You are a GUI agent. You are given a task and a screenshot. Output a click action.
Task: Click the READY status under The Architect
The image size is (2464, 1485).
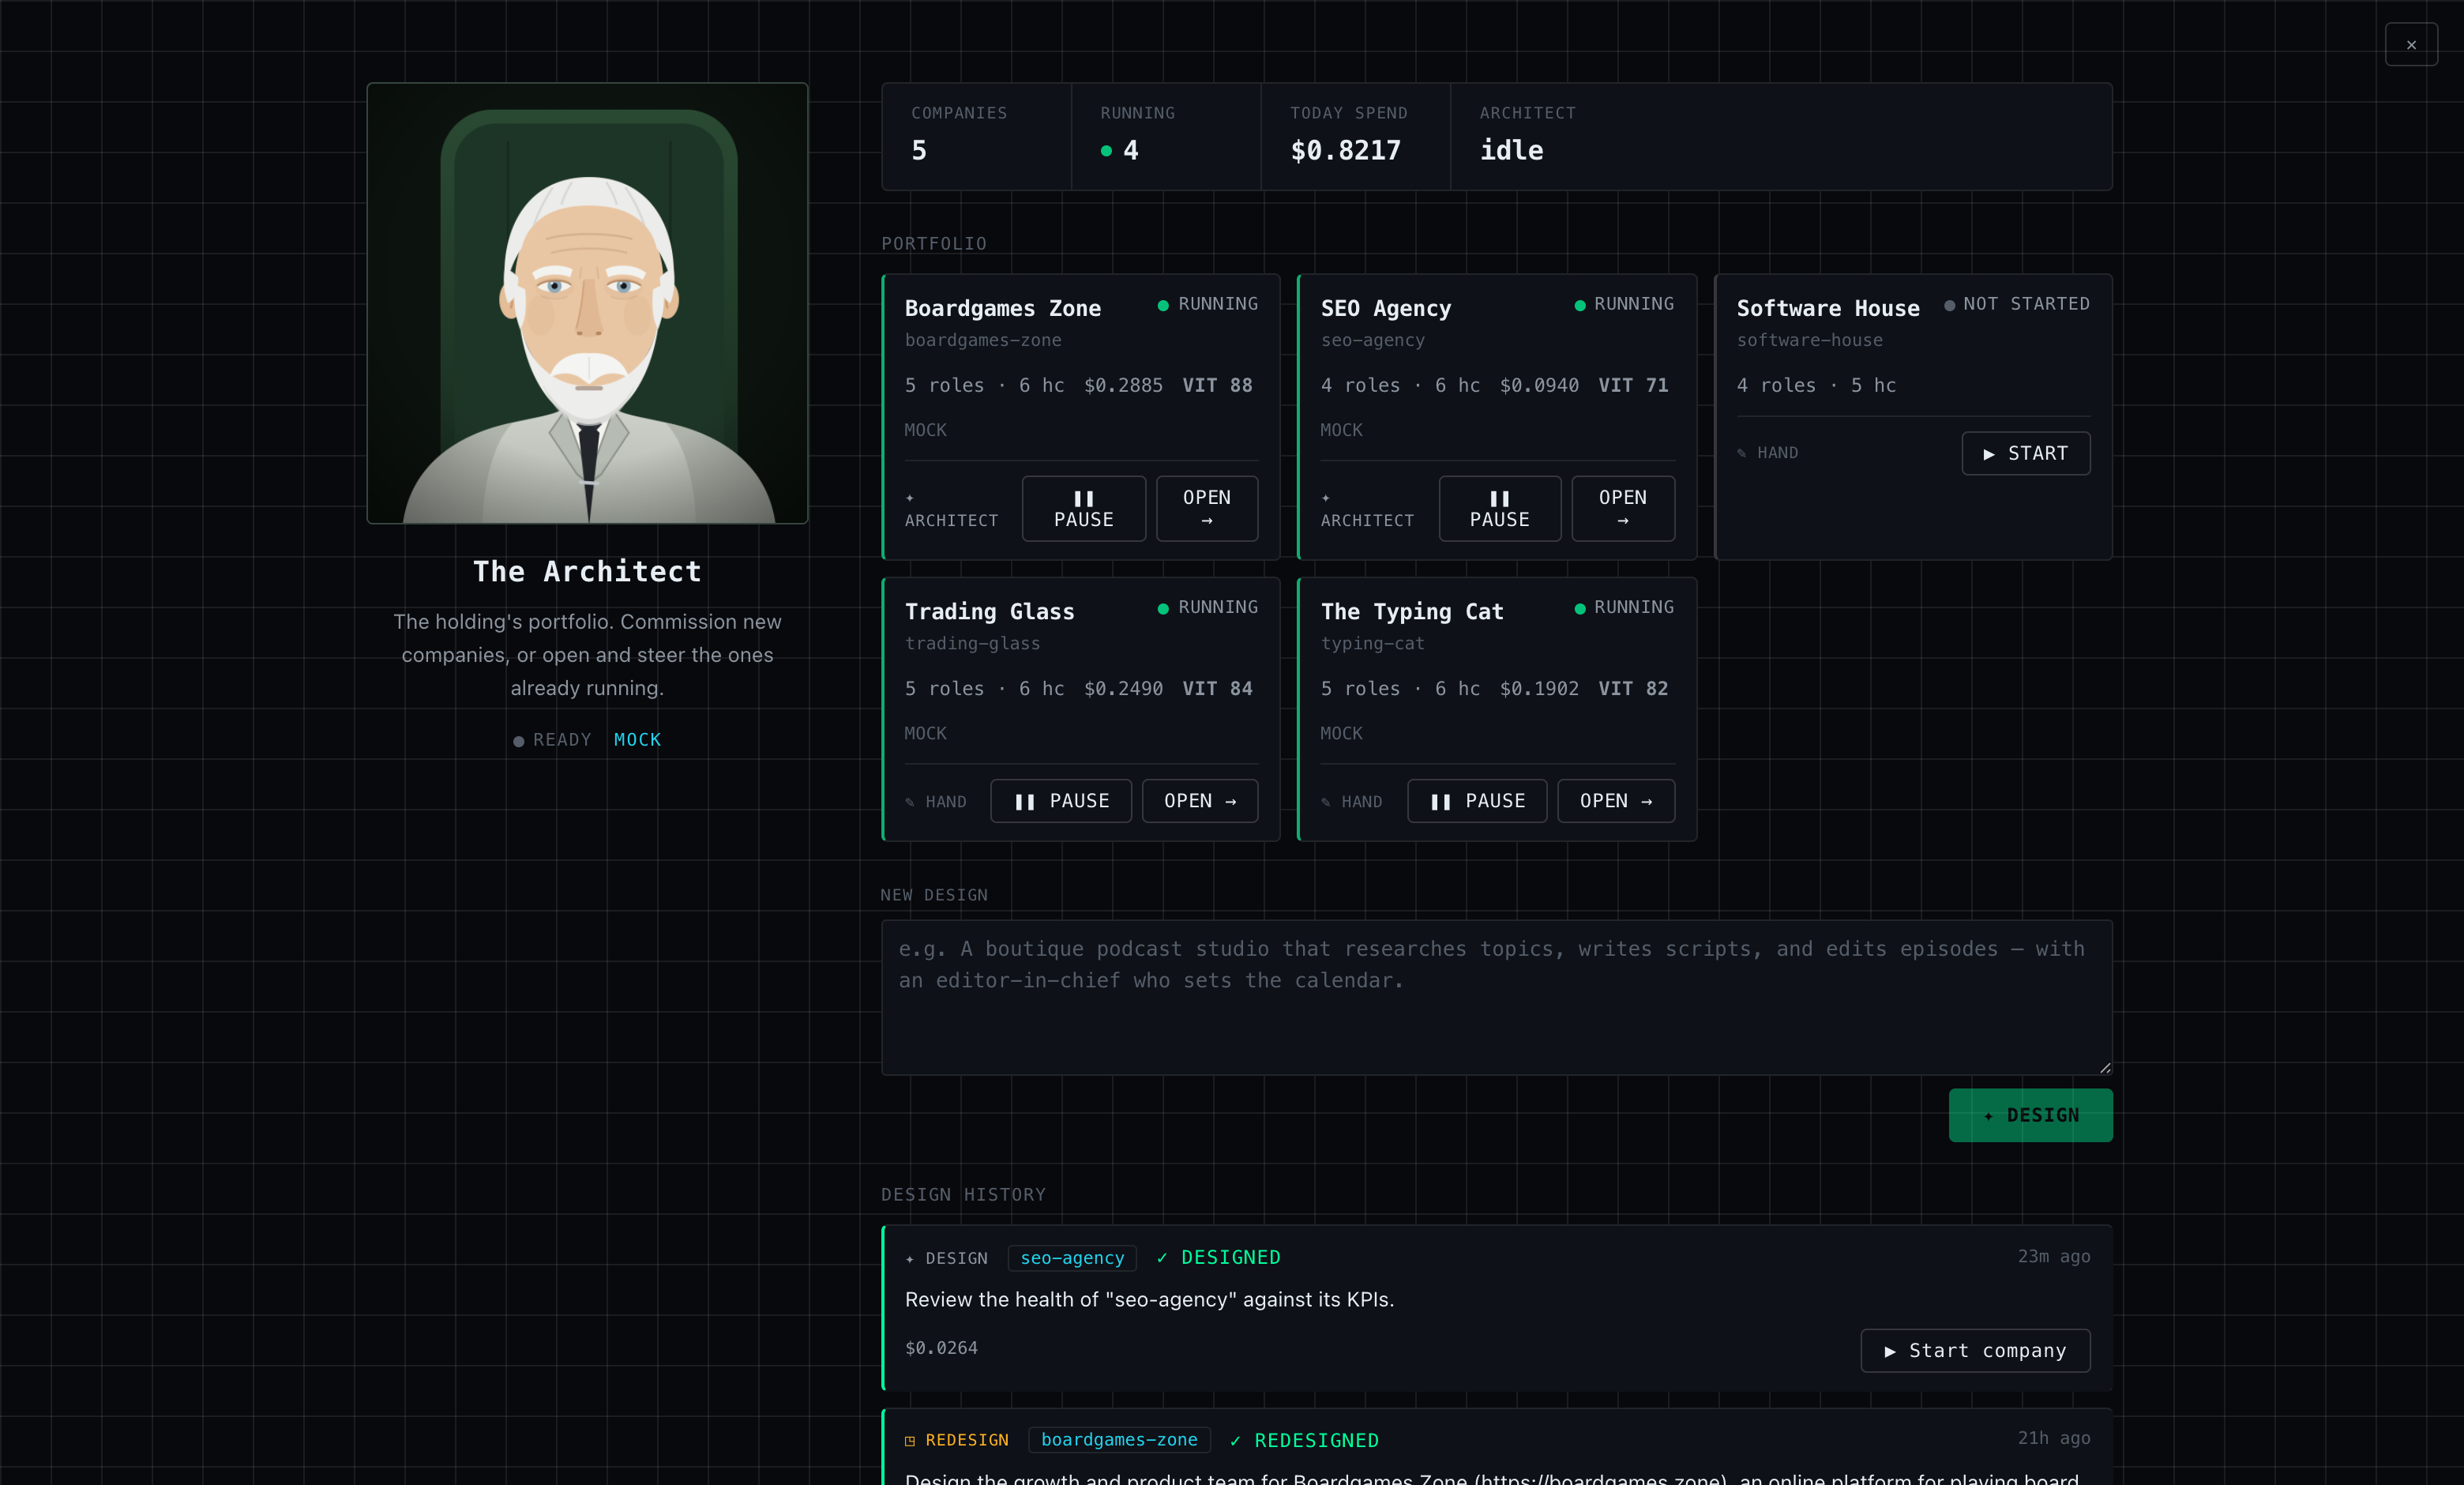tap(551, 740)
